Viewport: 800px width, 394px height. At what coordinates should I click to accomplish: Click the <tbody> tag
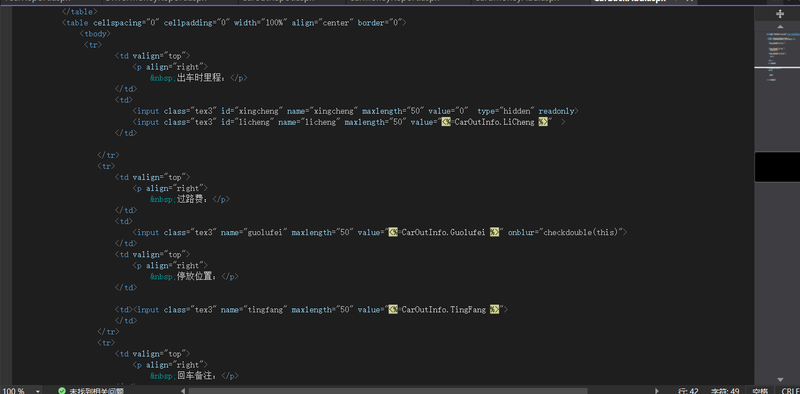95,34
